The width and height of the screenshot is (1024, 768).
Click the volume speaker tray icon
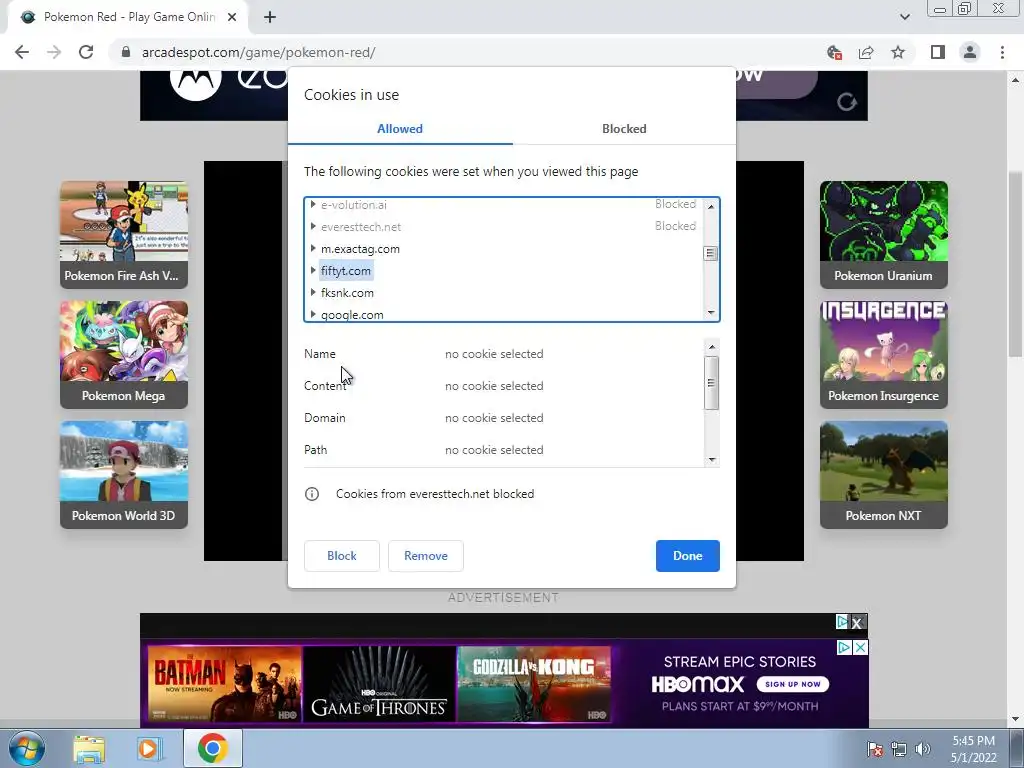[x=923, y=749]
